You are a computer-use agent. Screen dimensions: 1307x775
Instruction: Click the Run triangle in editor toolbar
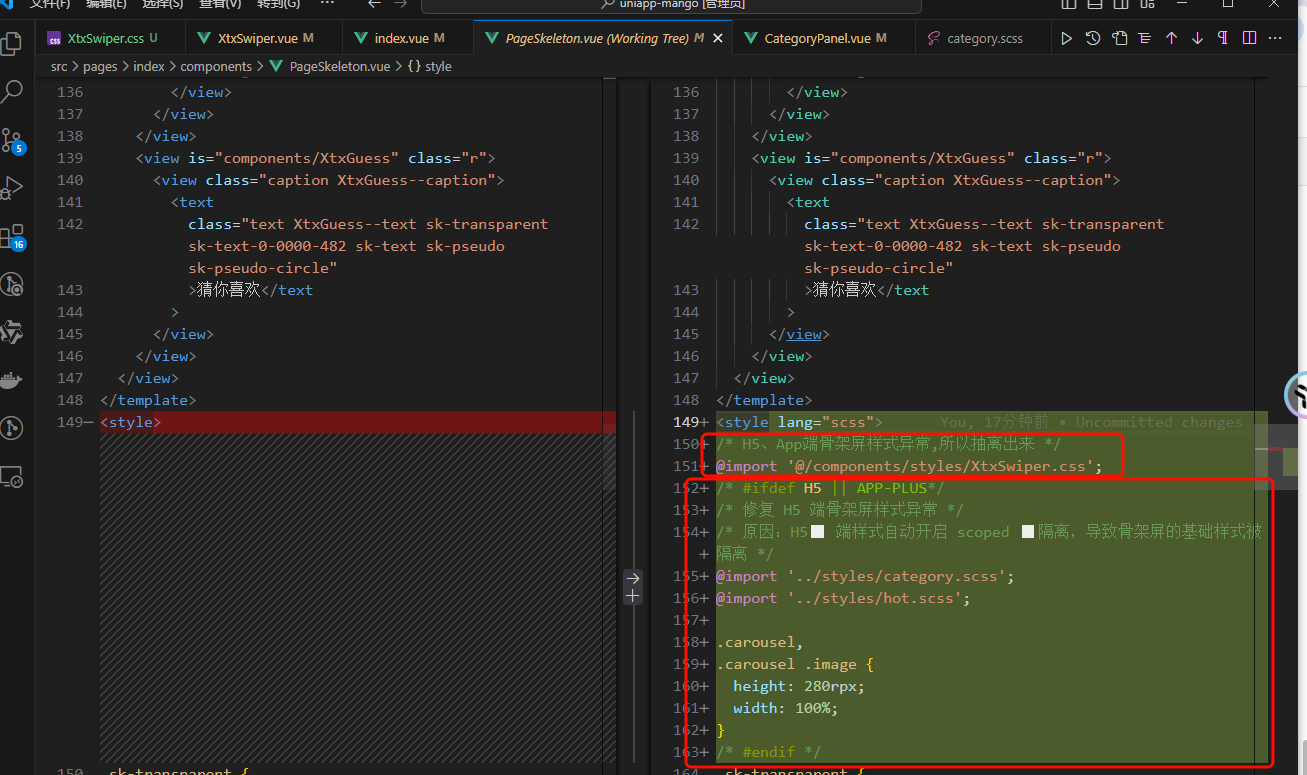point(1067,38)
